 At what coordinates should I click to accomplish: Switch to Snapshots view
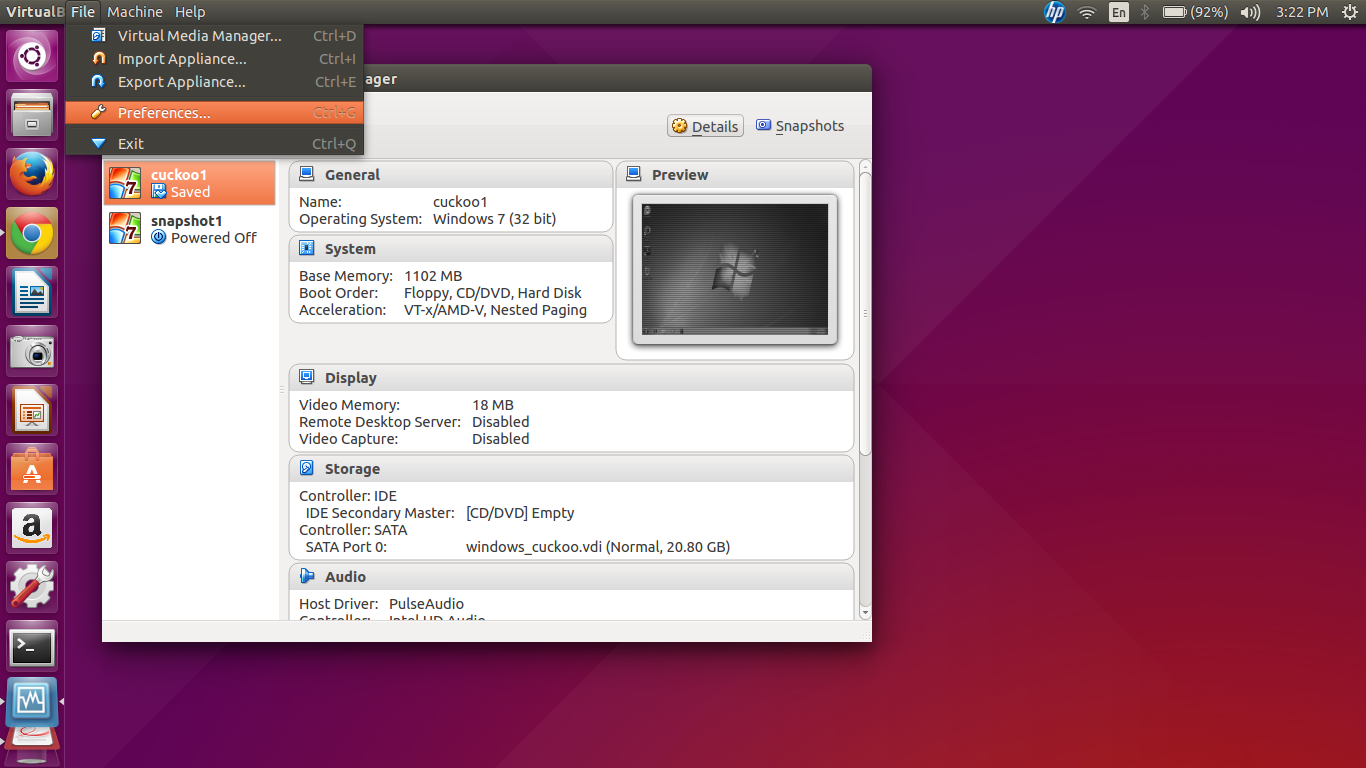[x=800, y=126]
